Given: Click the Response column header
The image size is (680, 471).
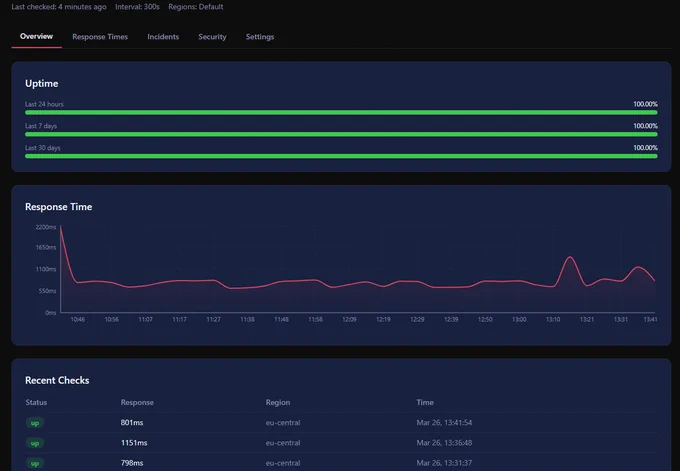Looking at the screenshot, I should click(137, 402).
